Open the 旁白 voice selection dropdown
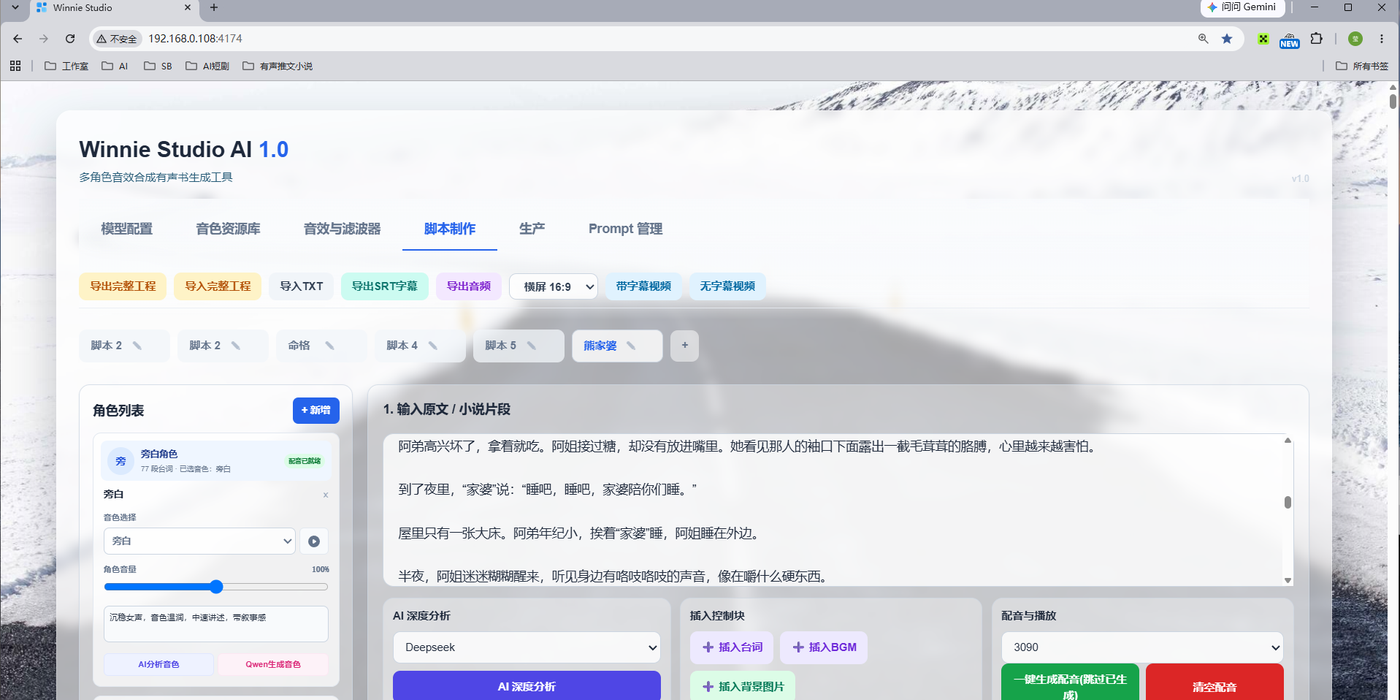This screenshot has width=1400, height=700. [x=199, y=541]
